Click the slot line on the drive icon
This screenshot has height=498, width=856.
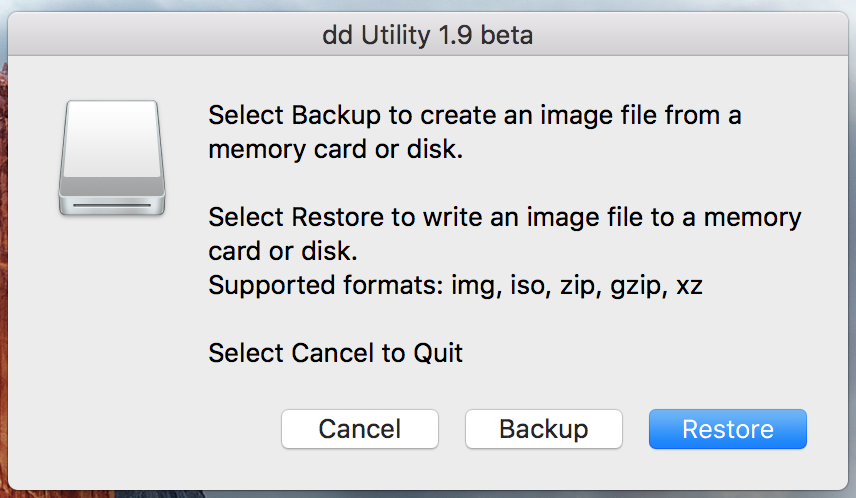pos(111,204)
